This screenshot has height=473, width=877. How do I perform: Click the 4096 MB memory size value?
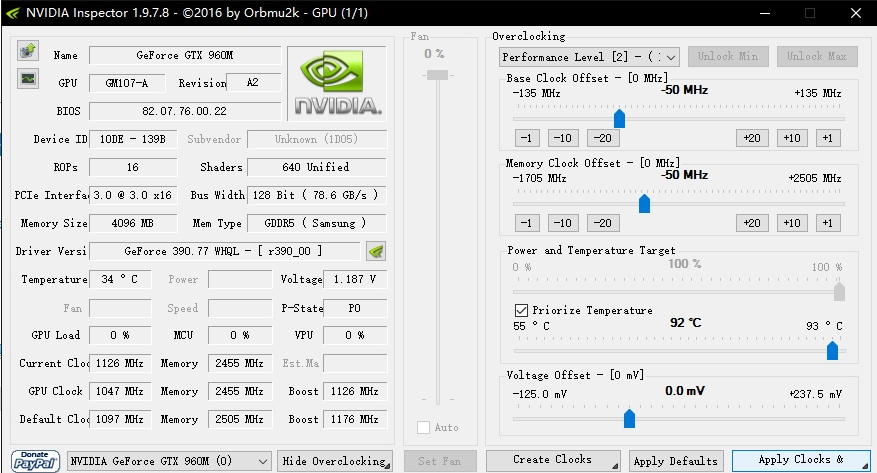pyautogui.click(x=133, y=223)
